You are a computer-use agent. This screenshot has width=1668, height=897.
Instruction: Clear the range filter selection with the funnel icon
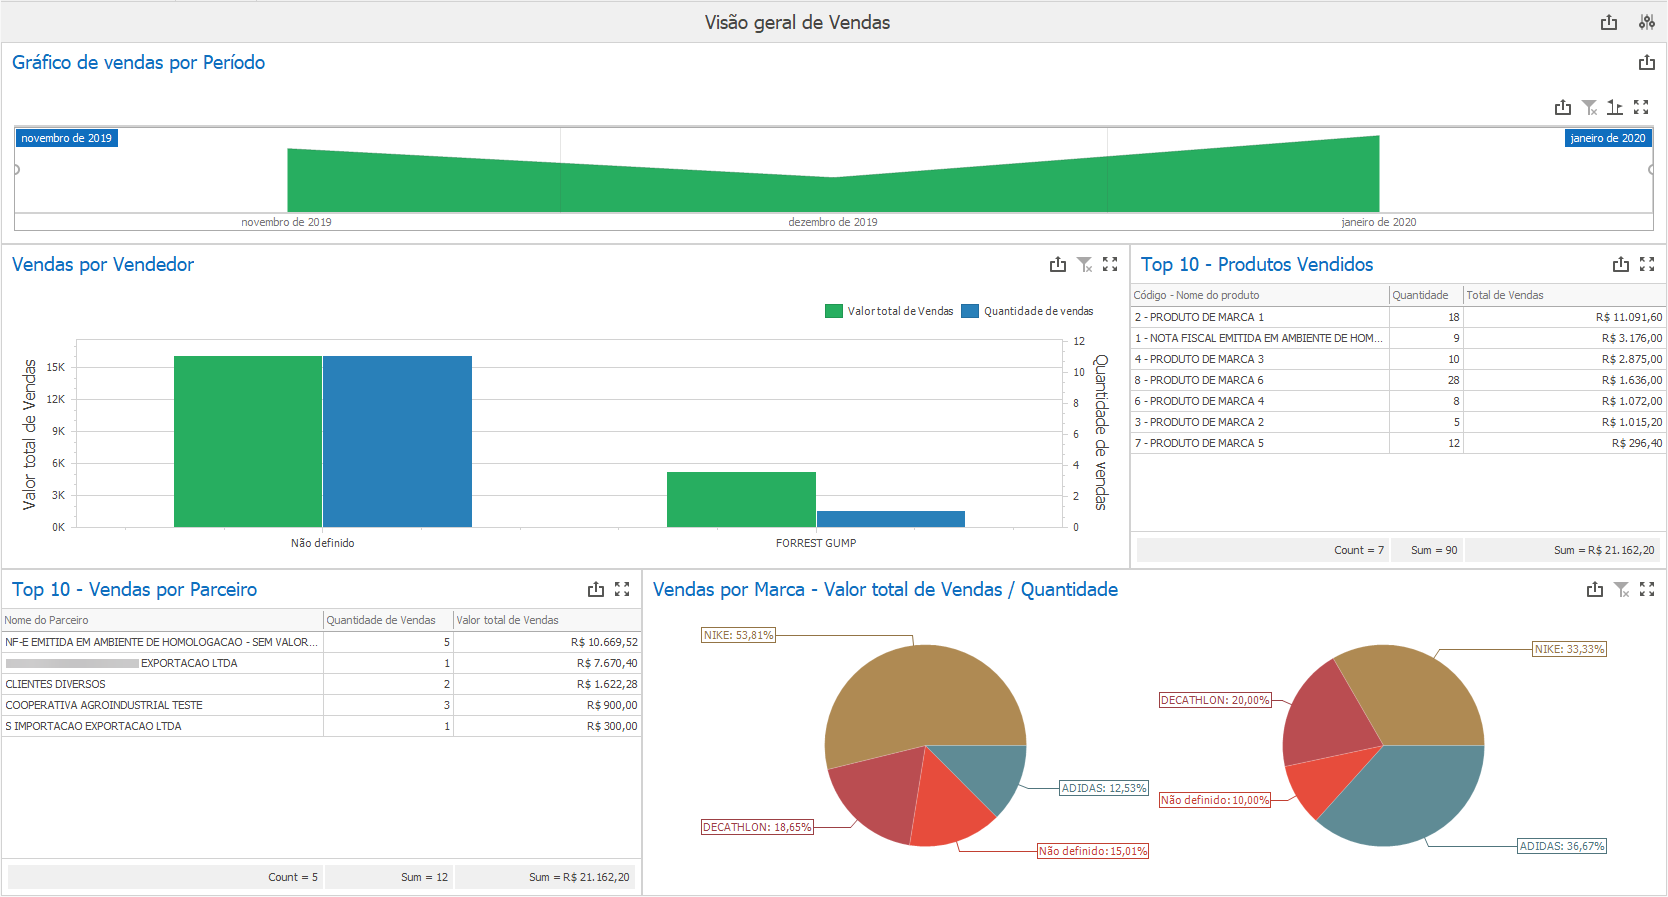(x=1590, y=107)
